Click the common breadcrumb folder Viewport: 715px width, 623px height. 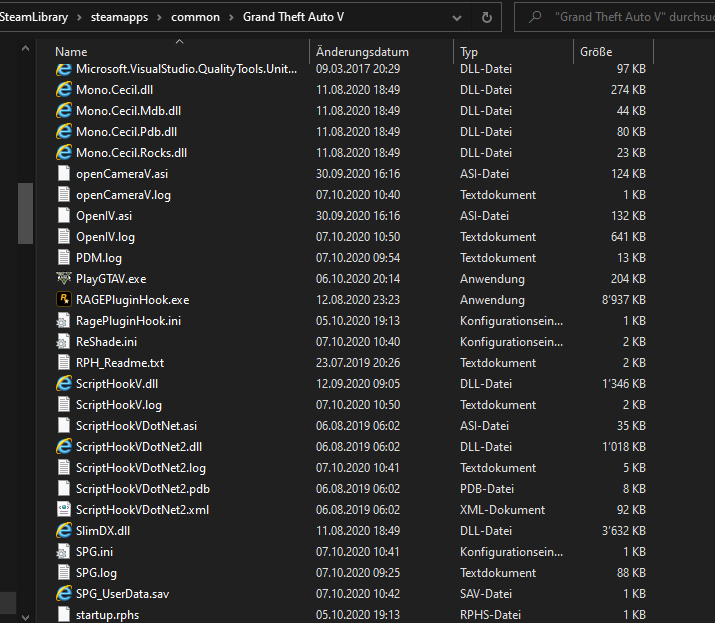coord(195,17)
